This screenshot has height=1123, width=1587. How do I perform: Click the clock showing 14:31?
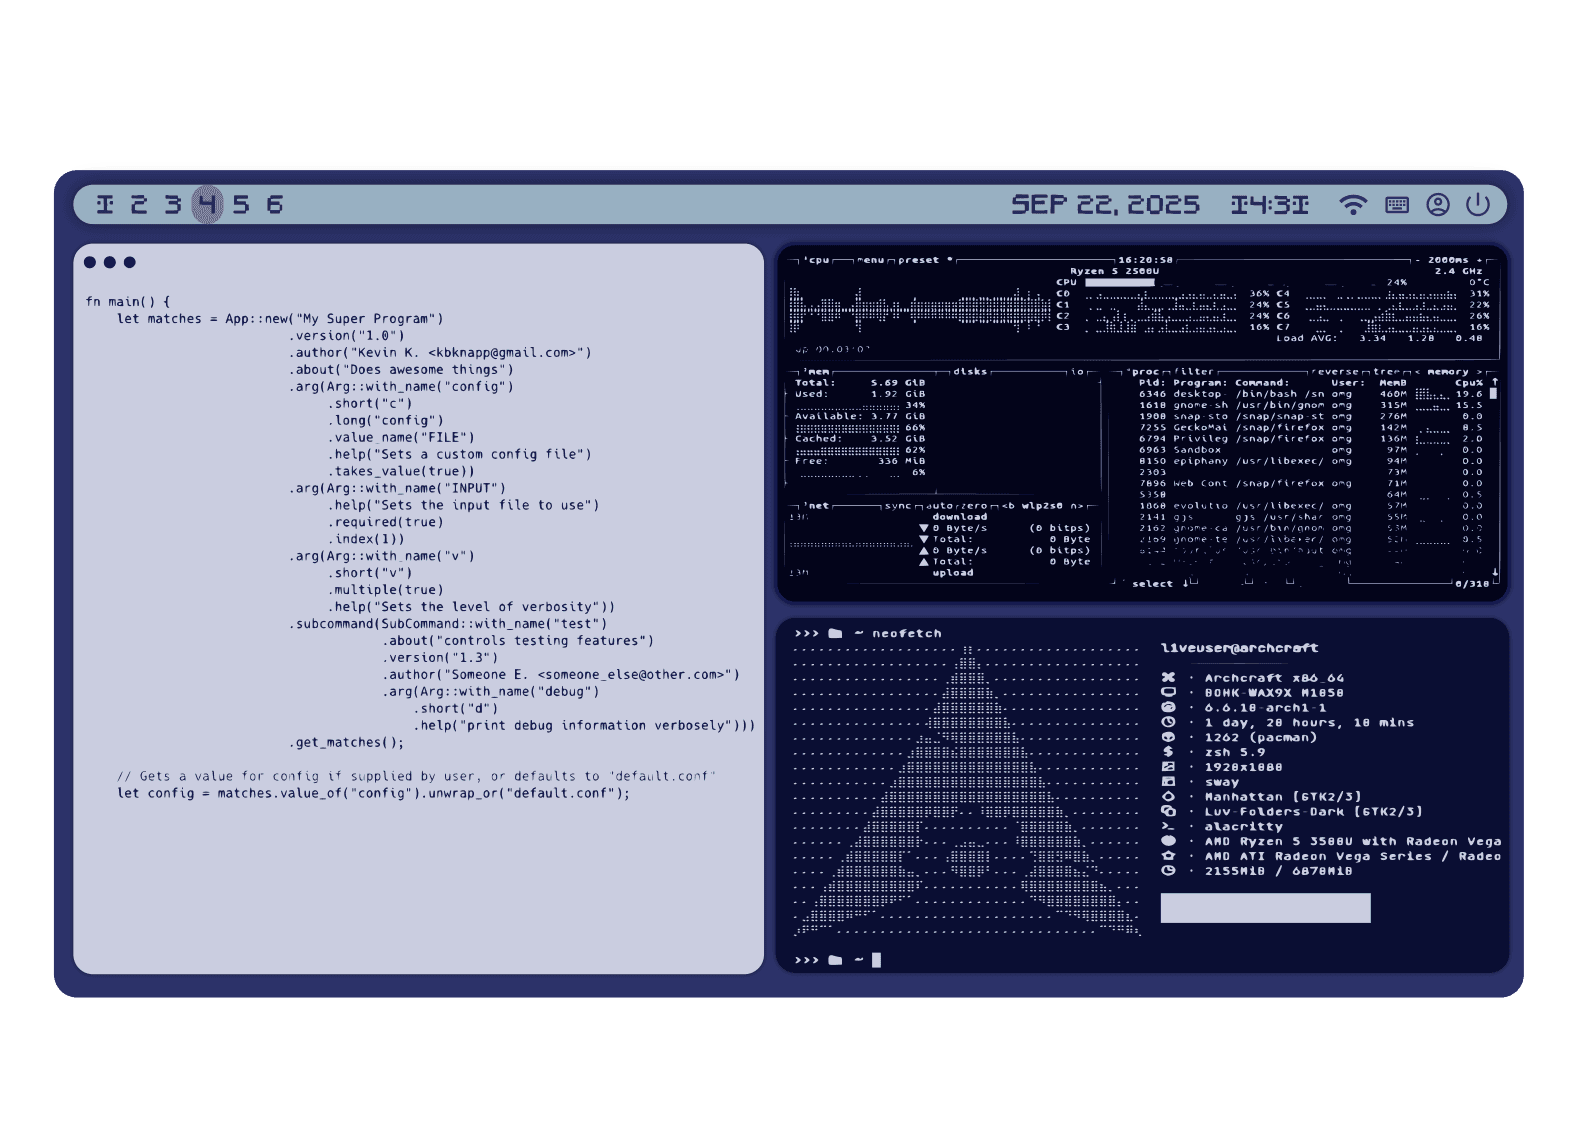pos(1269,205)
